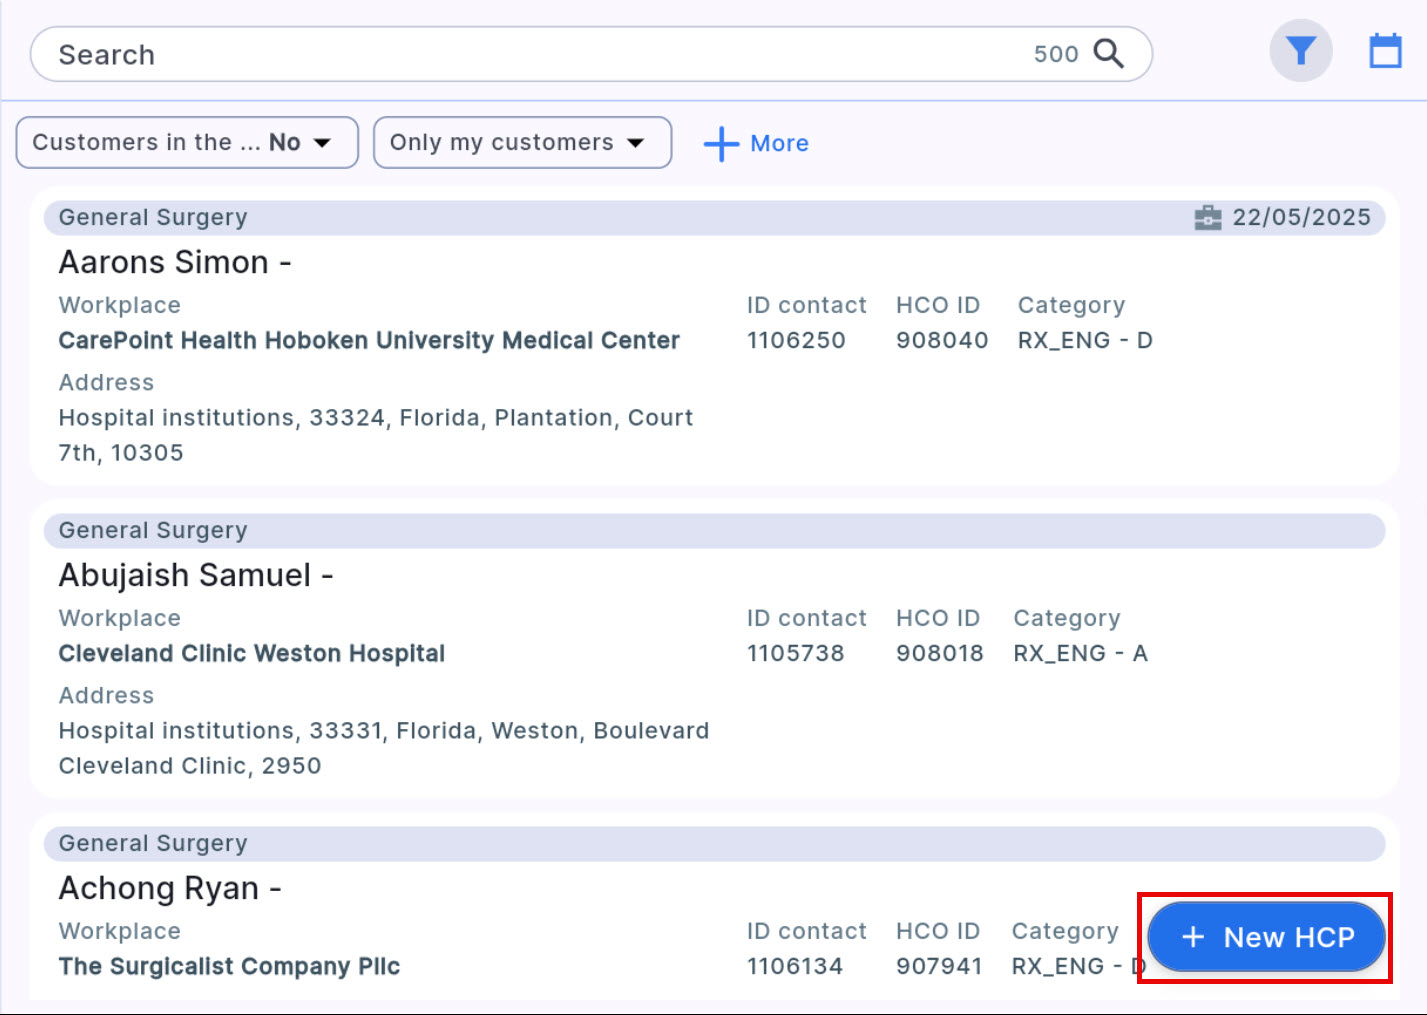Open the 'Only my customers' dropdown
Image resolution: width=1427 pixels, height=1015 pixels.
pyautogui.click(x=522, y=143)
